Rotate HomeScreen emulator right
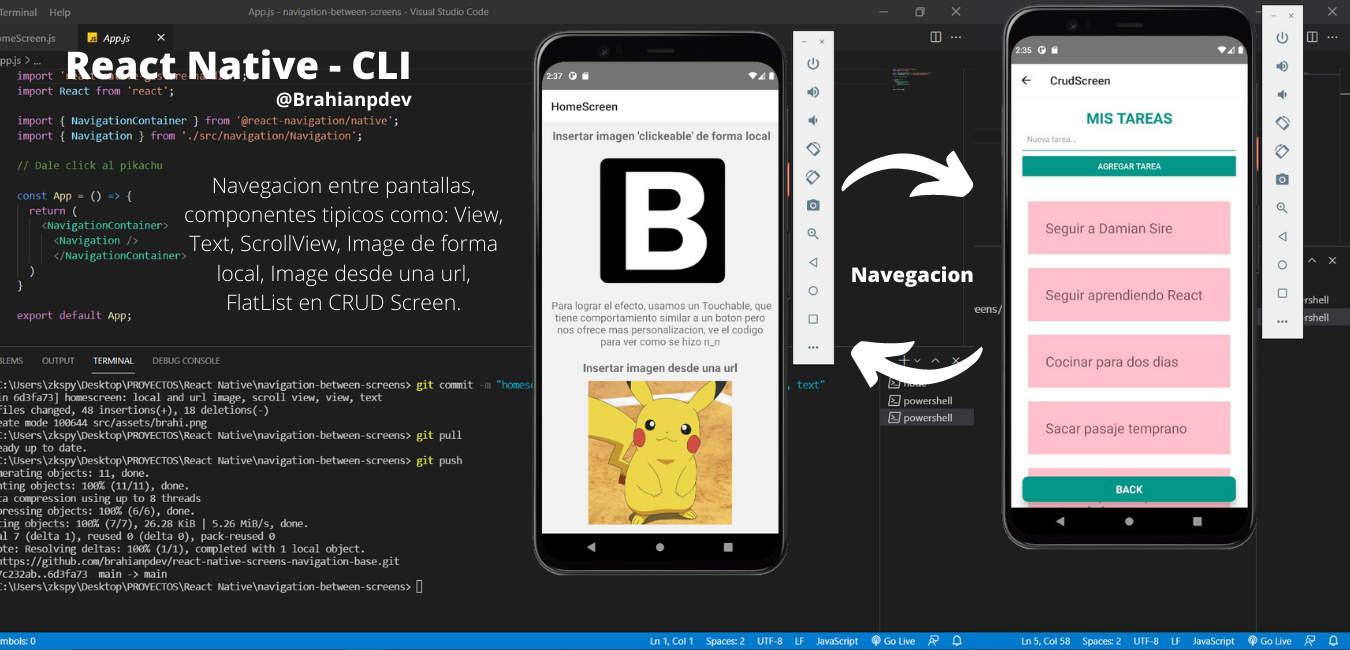This screenshot has width=1350, height=650. (813, 177)
